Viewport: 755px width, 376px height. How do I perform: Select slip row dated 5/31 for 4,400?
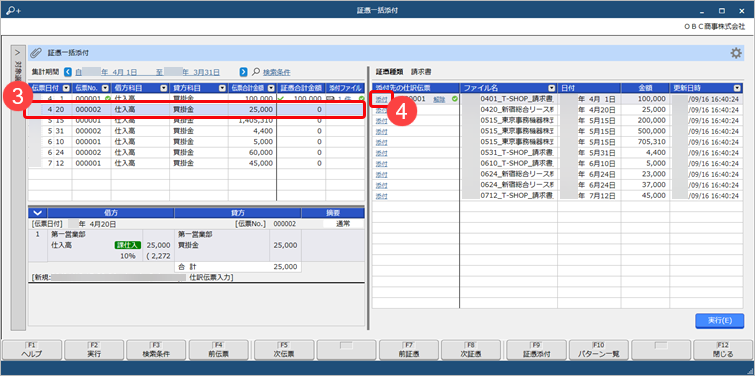(x=196, y=131)
